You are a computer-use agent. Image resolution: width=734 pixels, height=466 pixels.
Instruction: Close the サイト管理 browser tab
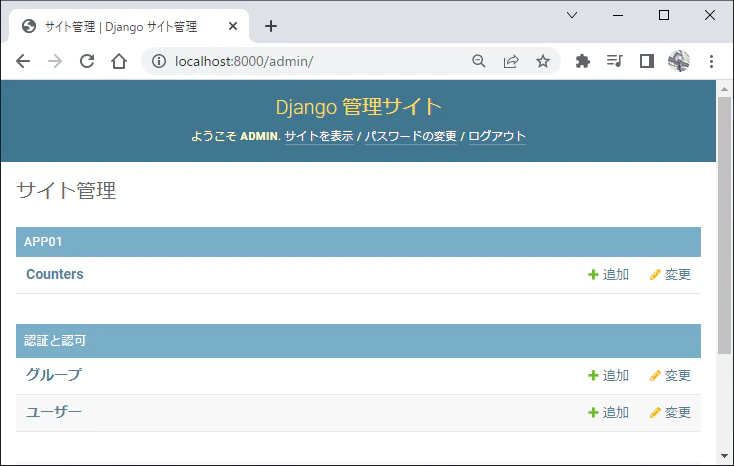(x=233, y=27)
